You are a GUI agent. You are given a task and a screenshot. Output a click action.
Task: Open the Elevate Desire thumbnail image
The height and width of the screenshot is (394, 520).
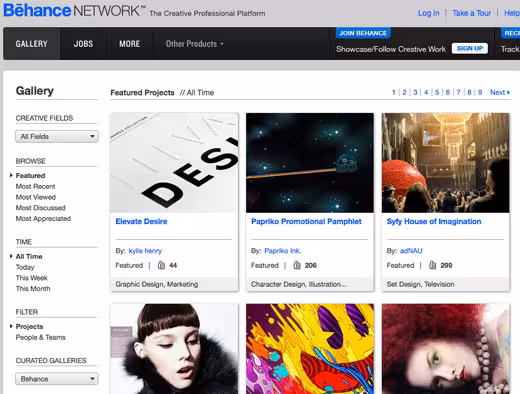pos(174,163)
